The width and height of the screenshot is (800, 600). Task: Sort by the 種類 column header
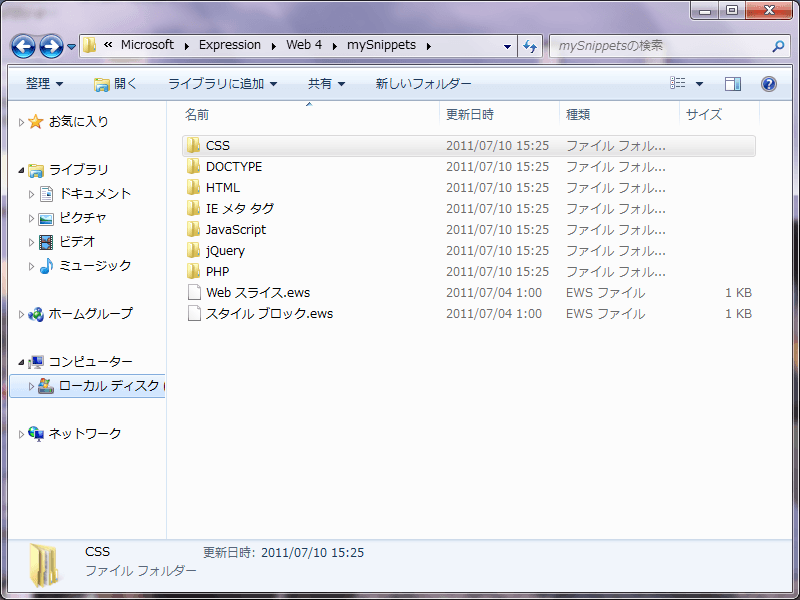[619, 114]
